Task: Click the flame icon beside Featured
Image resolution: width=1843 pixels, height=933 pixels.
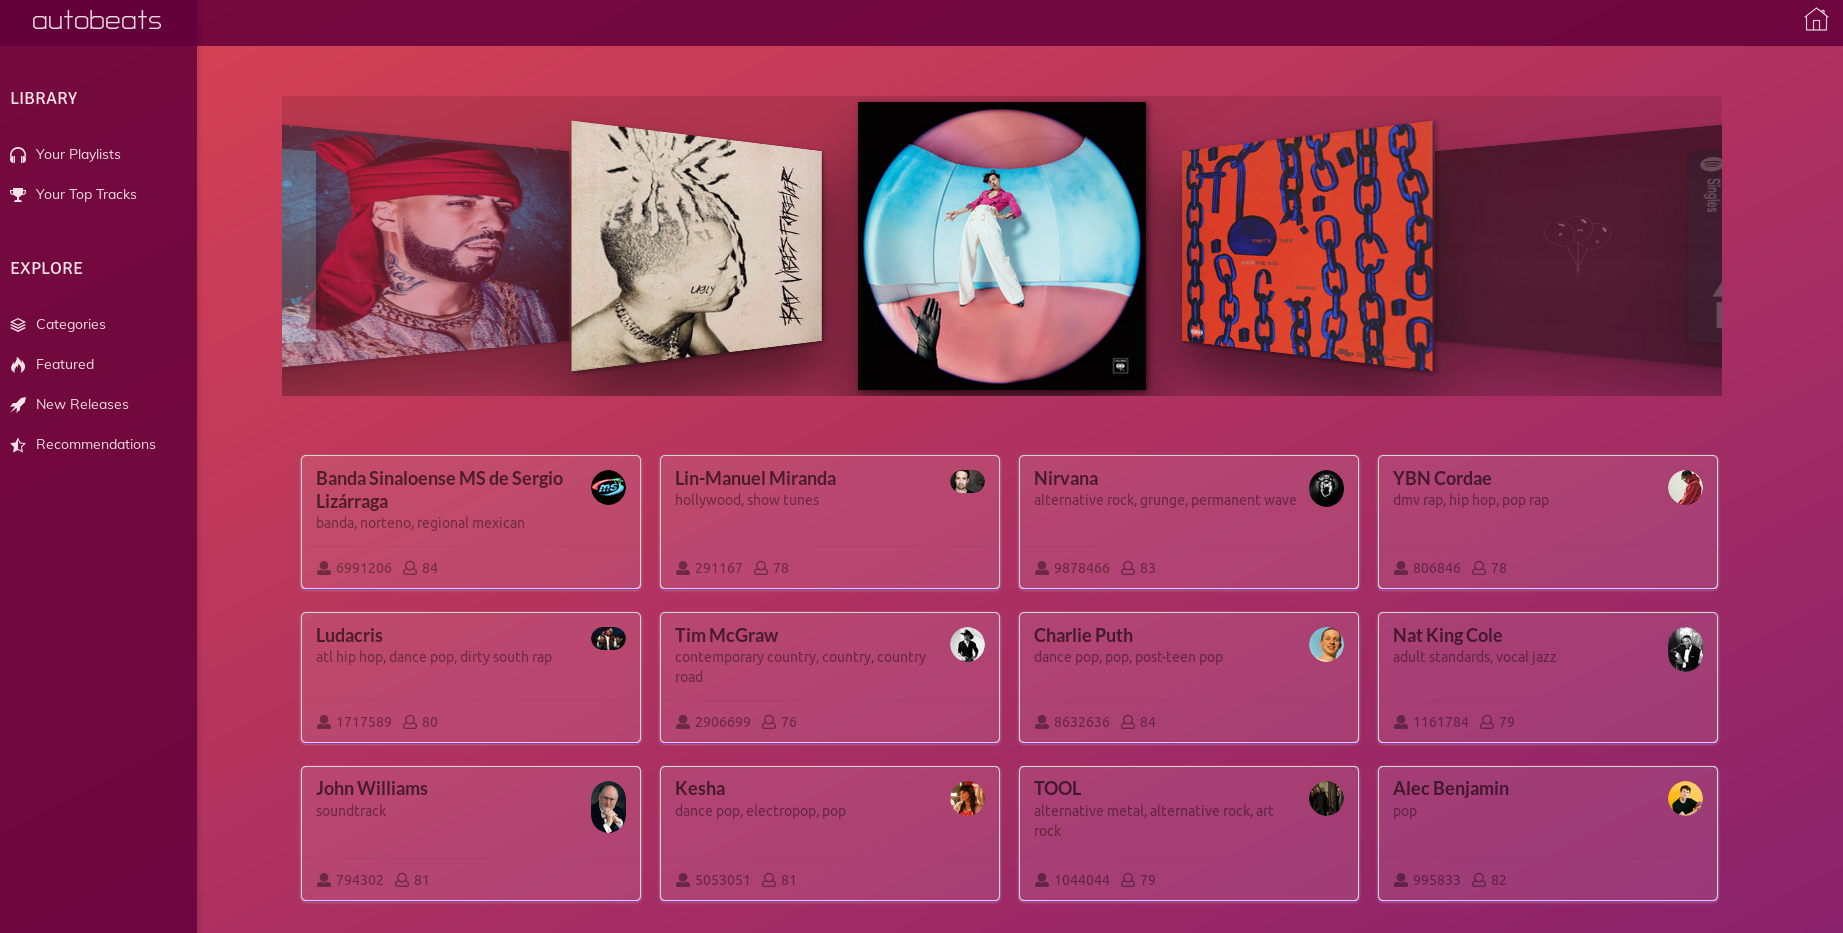Action: pos(18,365)
